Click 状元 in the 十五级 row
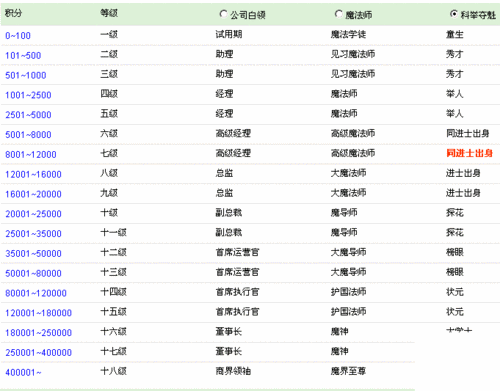Screen dimensions: 500x391 (455, 312)
